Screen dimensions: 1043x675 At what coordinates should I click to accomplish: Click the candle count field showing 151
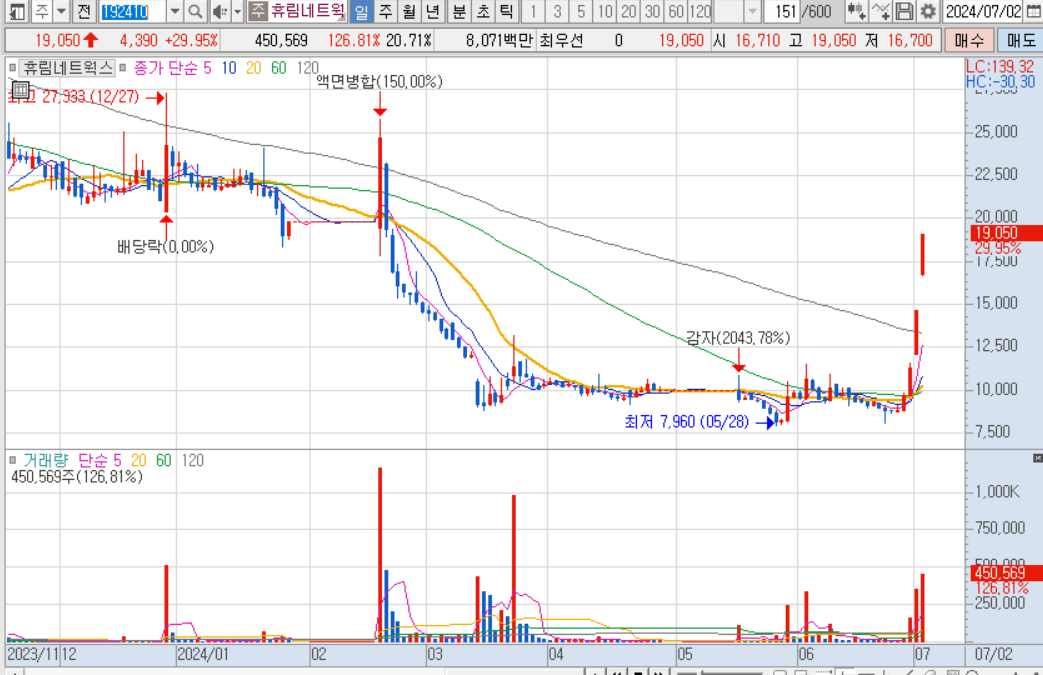[782, 11]
